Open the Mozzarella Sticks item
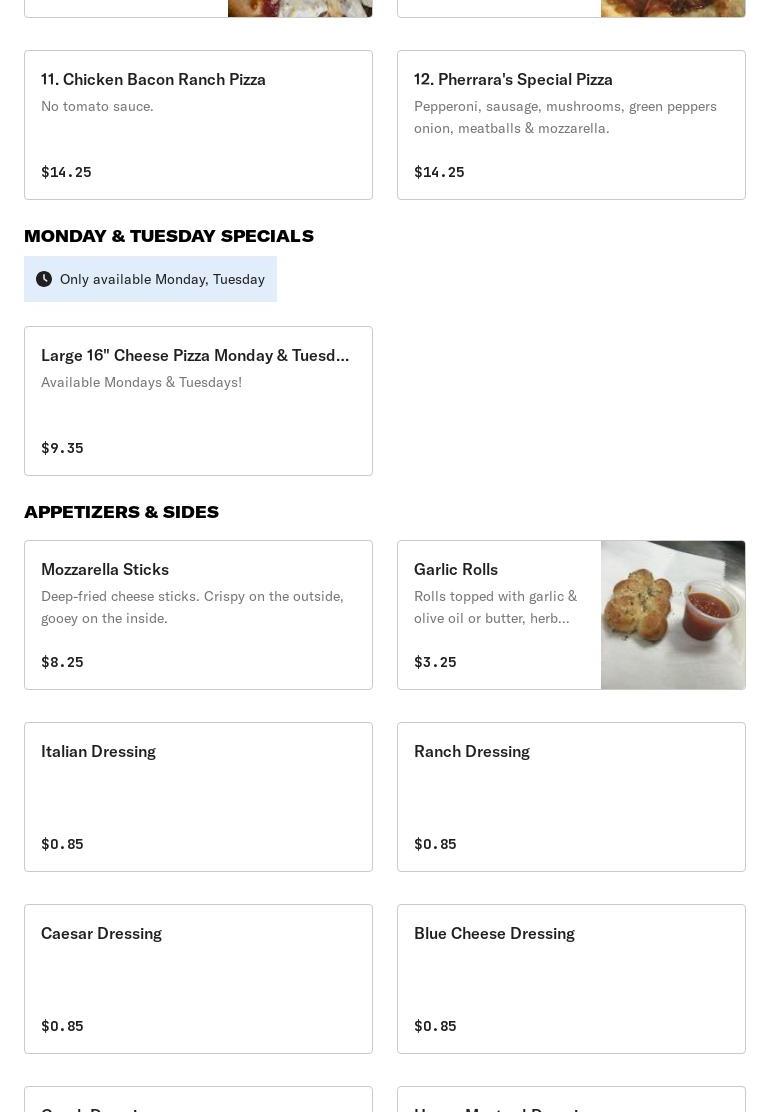770x1112 pixels. pyautogui.click(x=198, y=615)
